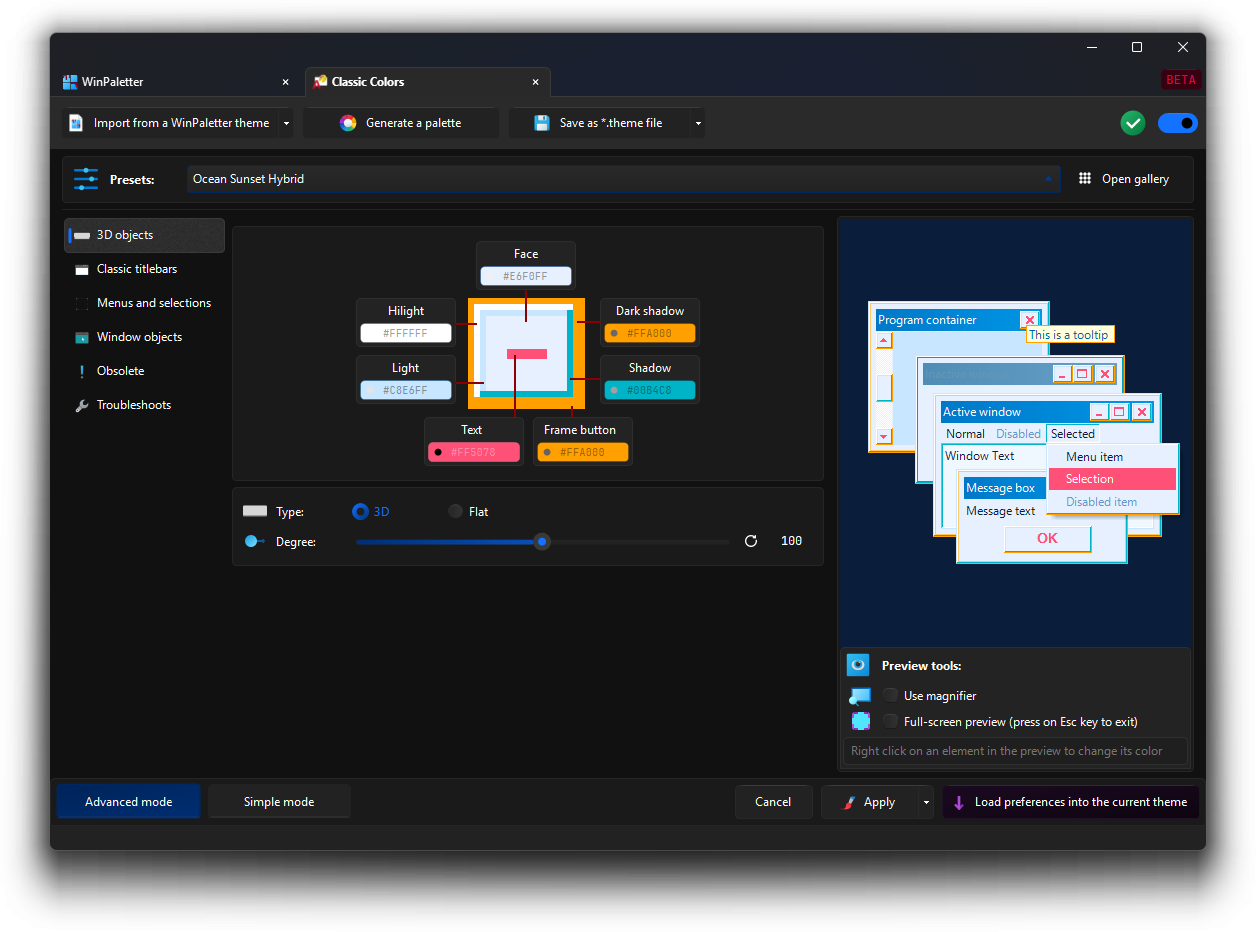Open the Classic titlebars section

[144, 269]
